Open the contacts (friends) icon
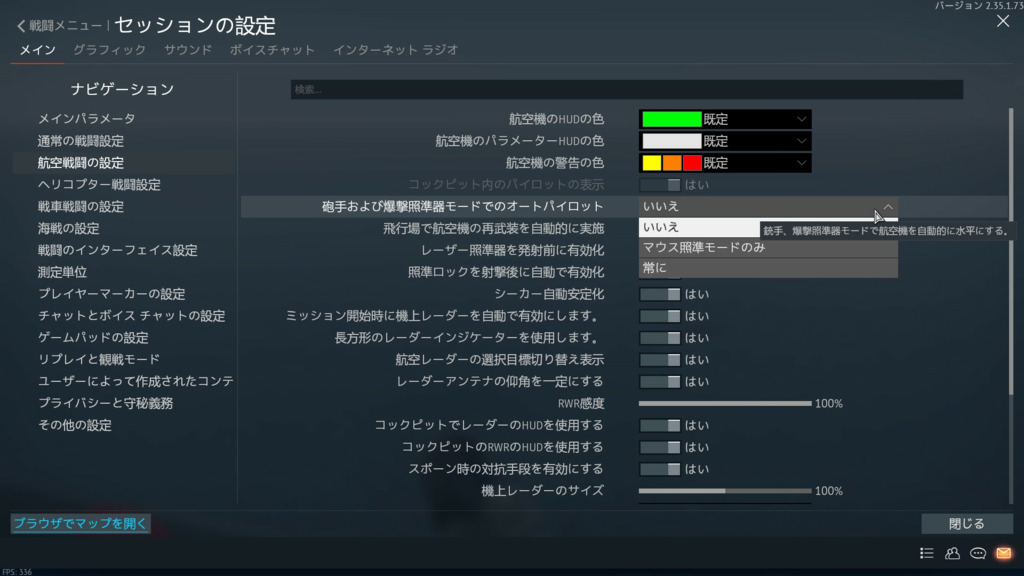1024x576 pixels. (x=952, y=553)
